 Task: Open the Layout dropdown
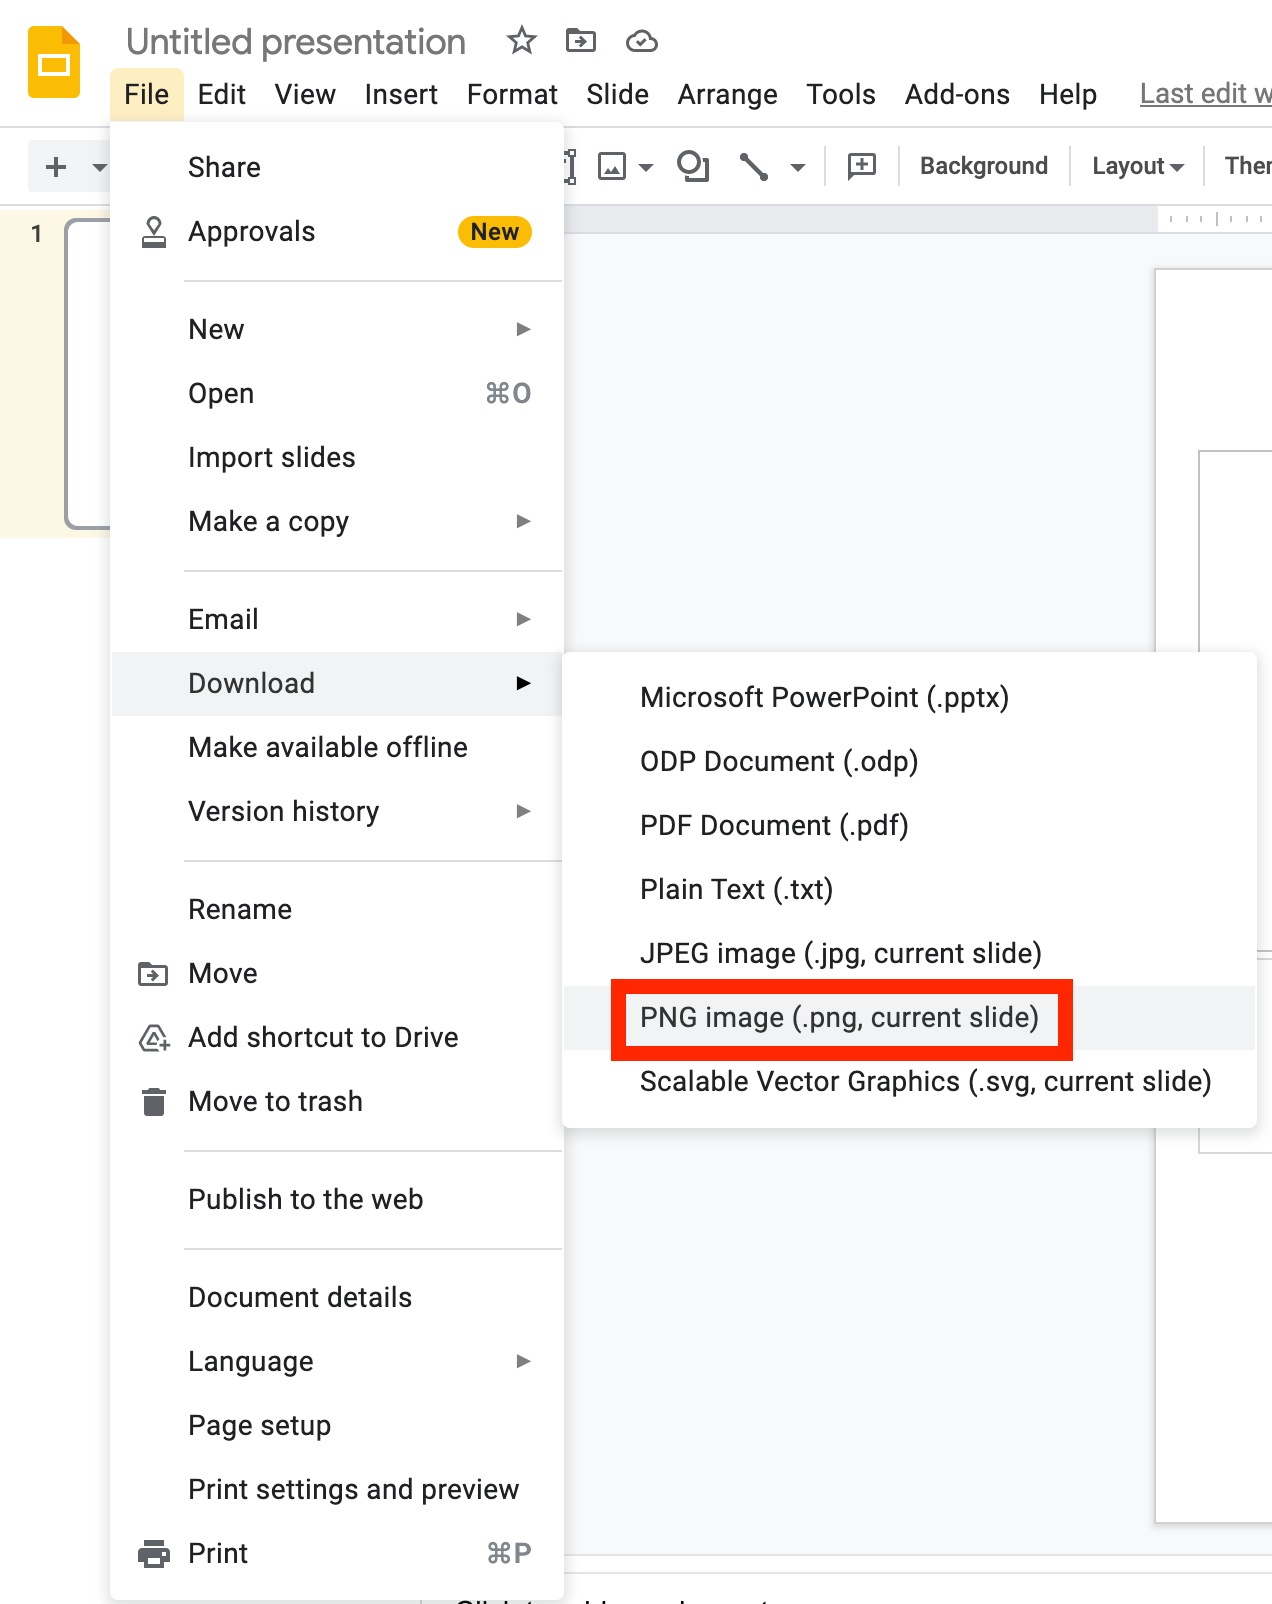click(x=1137, y=166)
